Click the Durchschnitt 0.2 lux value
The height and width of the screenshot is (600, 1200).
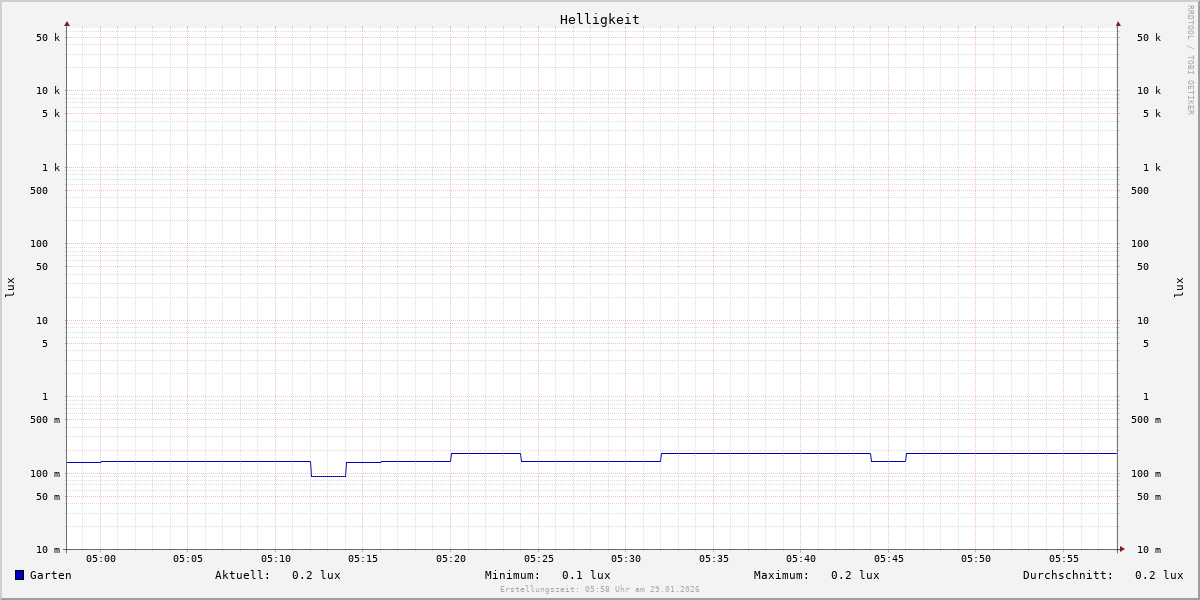(x=1159, y=575)
